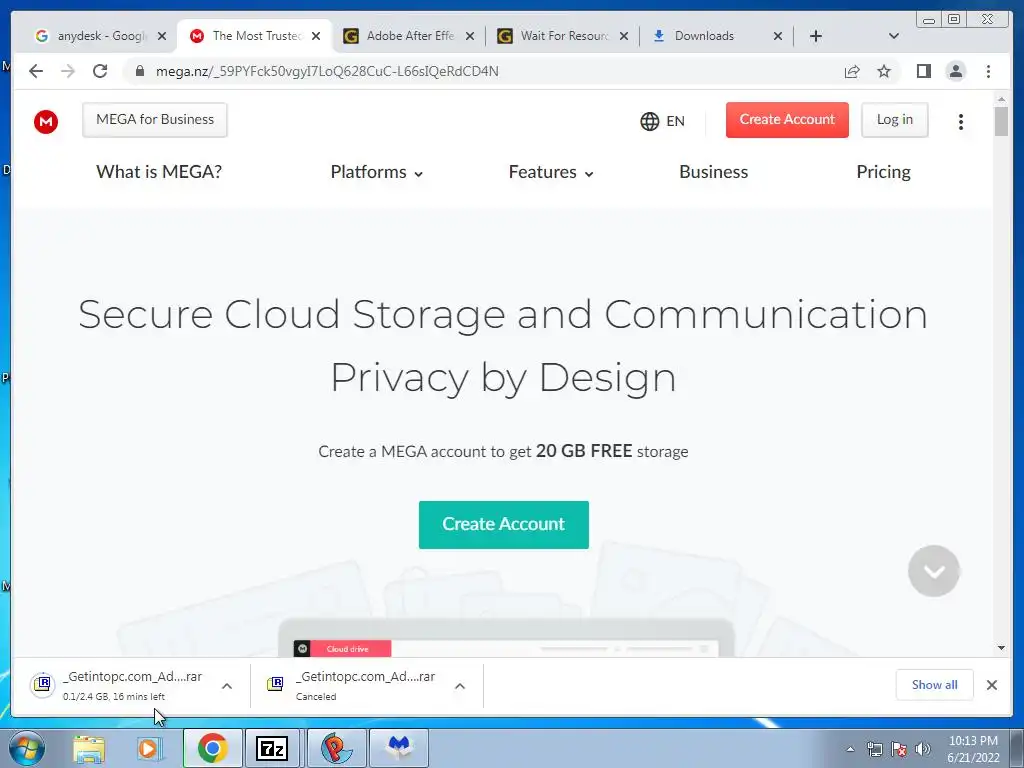This screenshot has height=768, width=1024.
Task: Reload the MEGA page
Action: [100, 71]
